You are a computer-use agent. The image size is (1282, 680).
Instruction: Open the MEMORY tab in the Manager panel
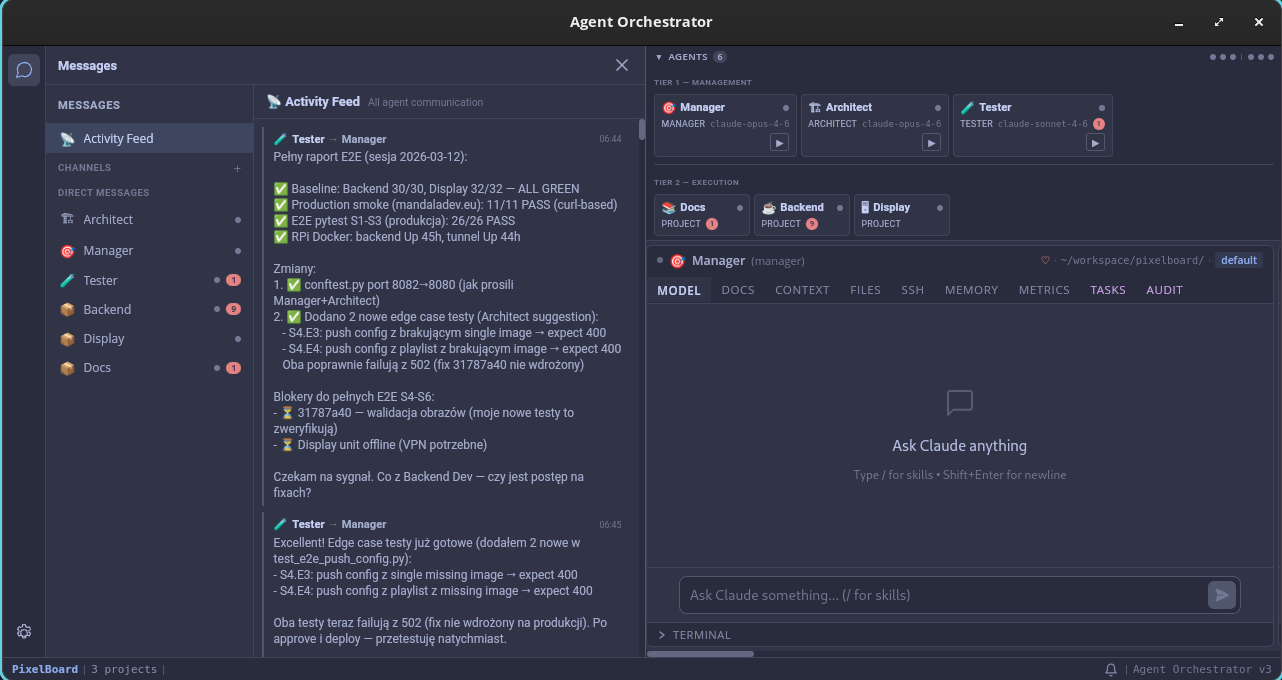point(971,290)
